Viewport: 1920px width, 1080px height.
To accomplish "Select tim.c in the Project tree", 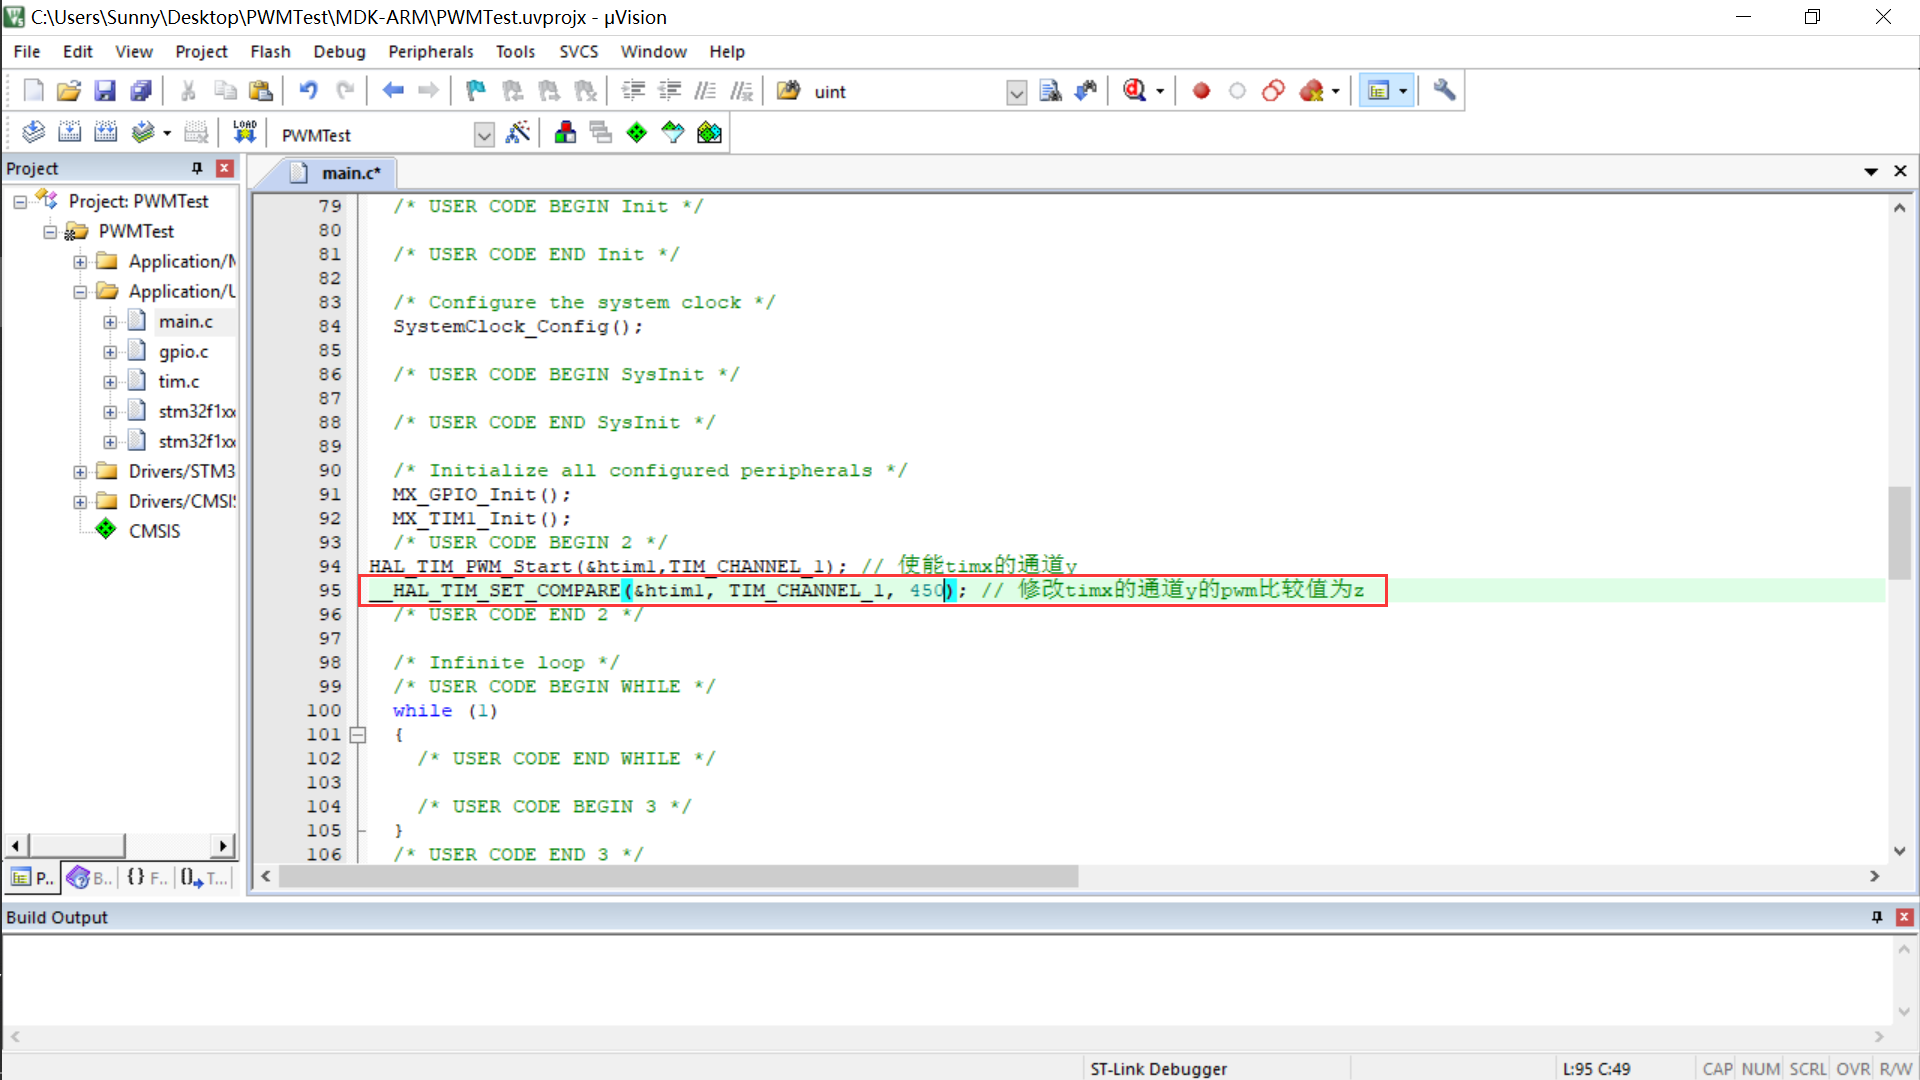I will (x=178, y=381).
